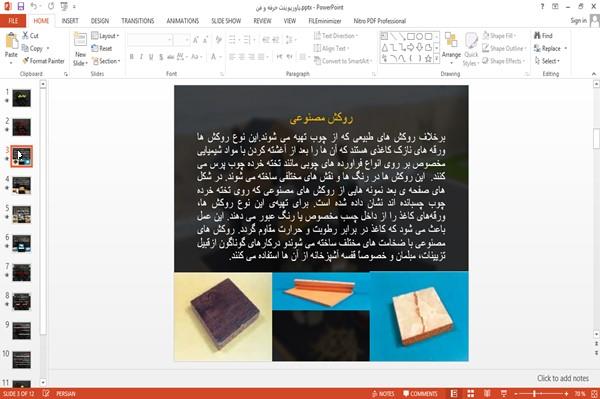The width and height of the screenshot is (600, 399).
Task: Select slide 5 thumbnail
Action: [21, 214]
